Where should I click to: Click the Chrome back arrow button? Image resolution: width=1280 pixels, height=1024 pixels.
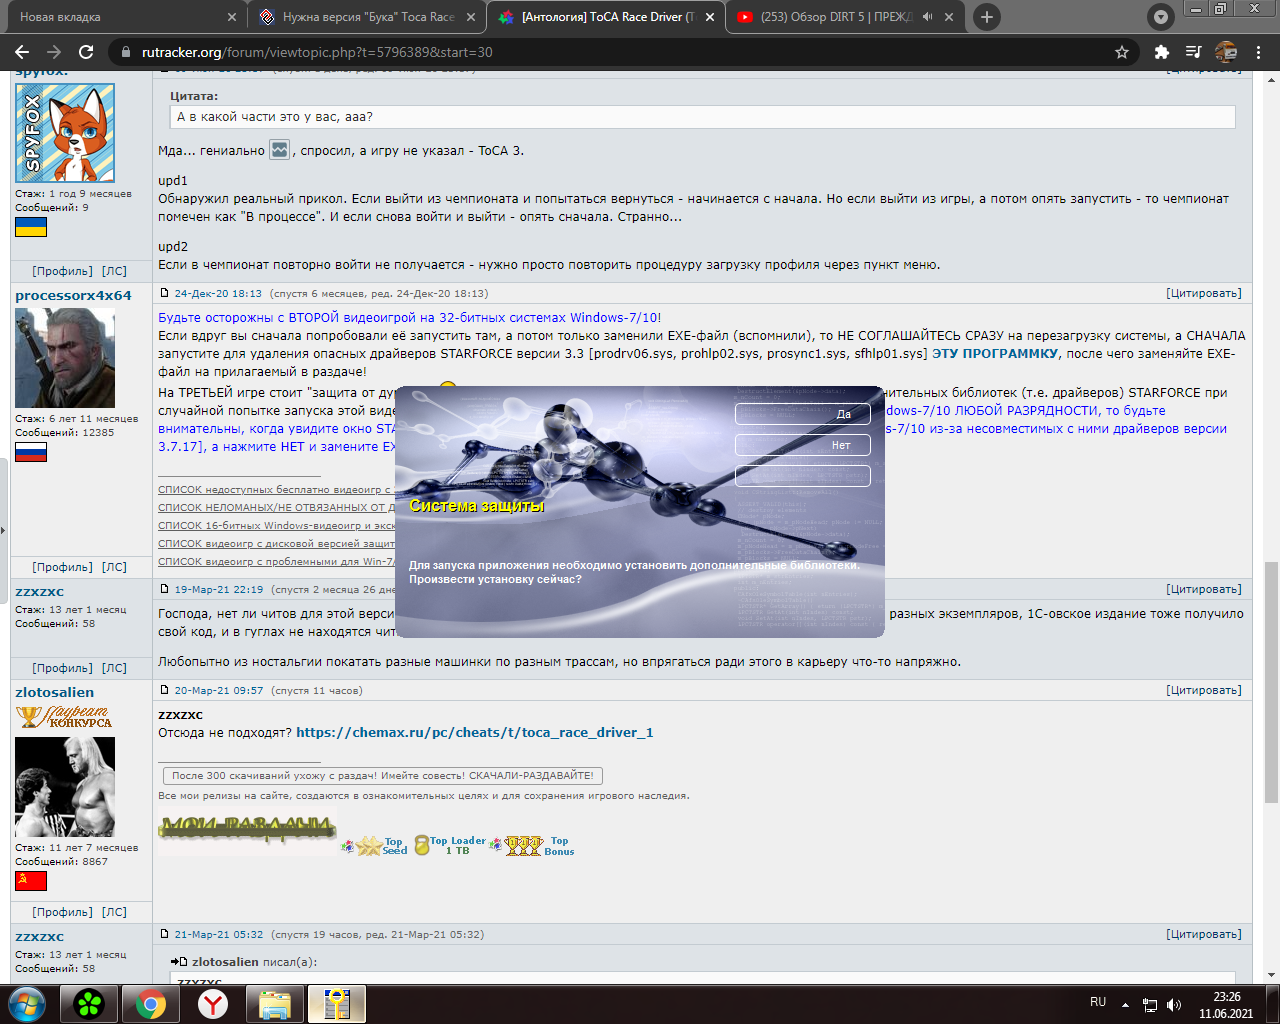click(x=22, y=52)
